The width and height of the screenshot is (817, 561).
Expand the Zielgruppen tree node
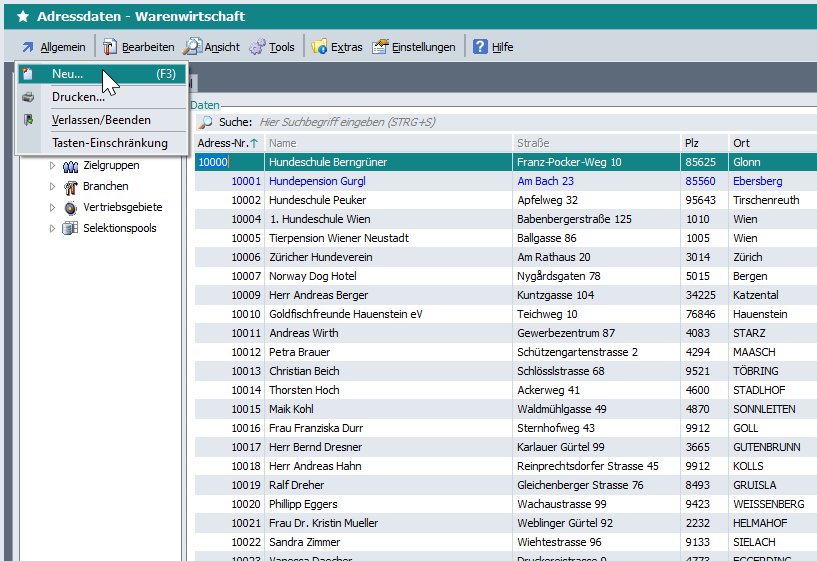53,166
